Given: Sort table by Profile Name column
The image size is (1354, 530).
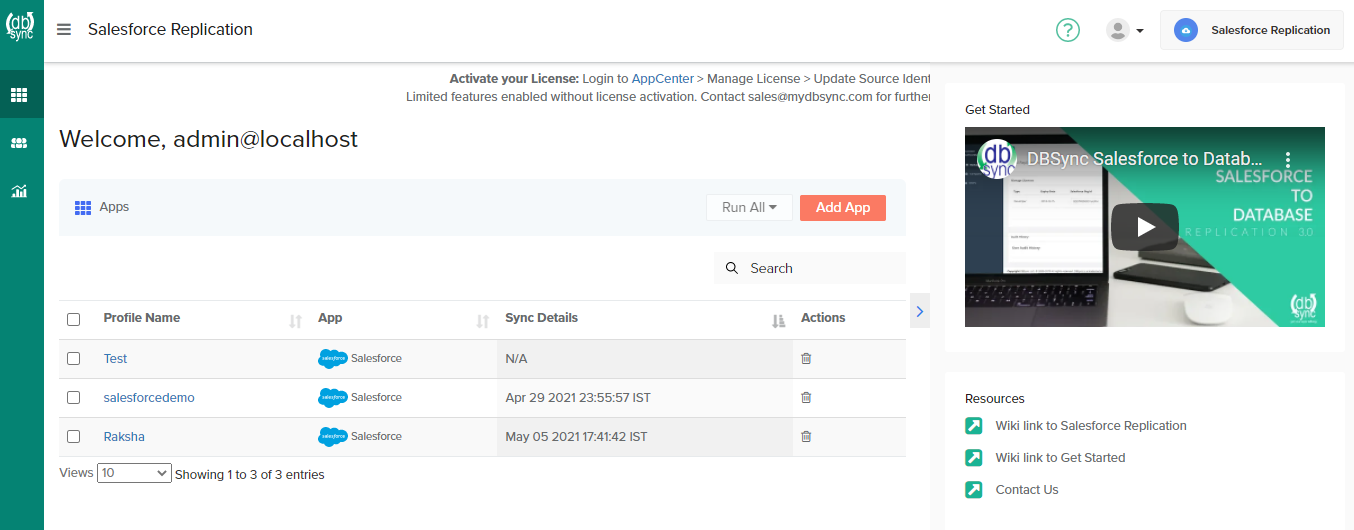Looking at the screenshot, I should tap(295, 321).
